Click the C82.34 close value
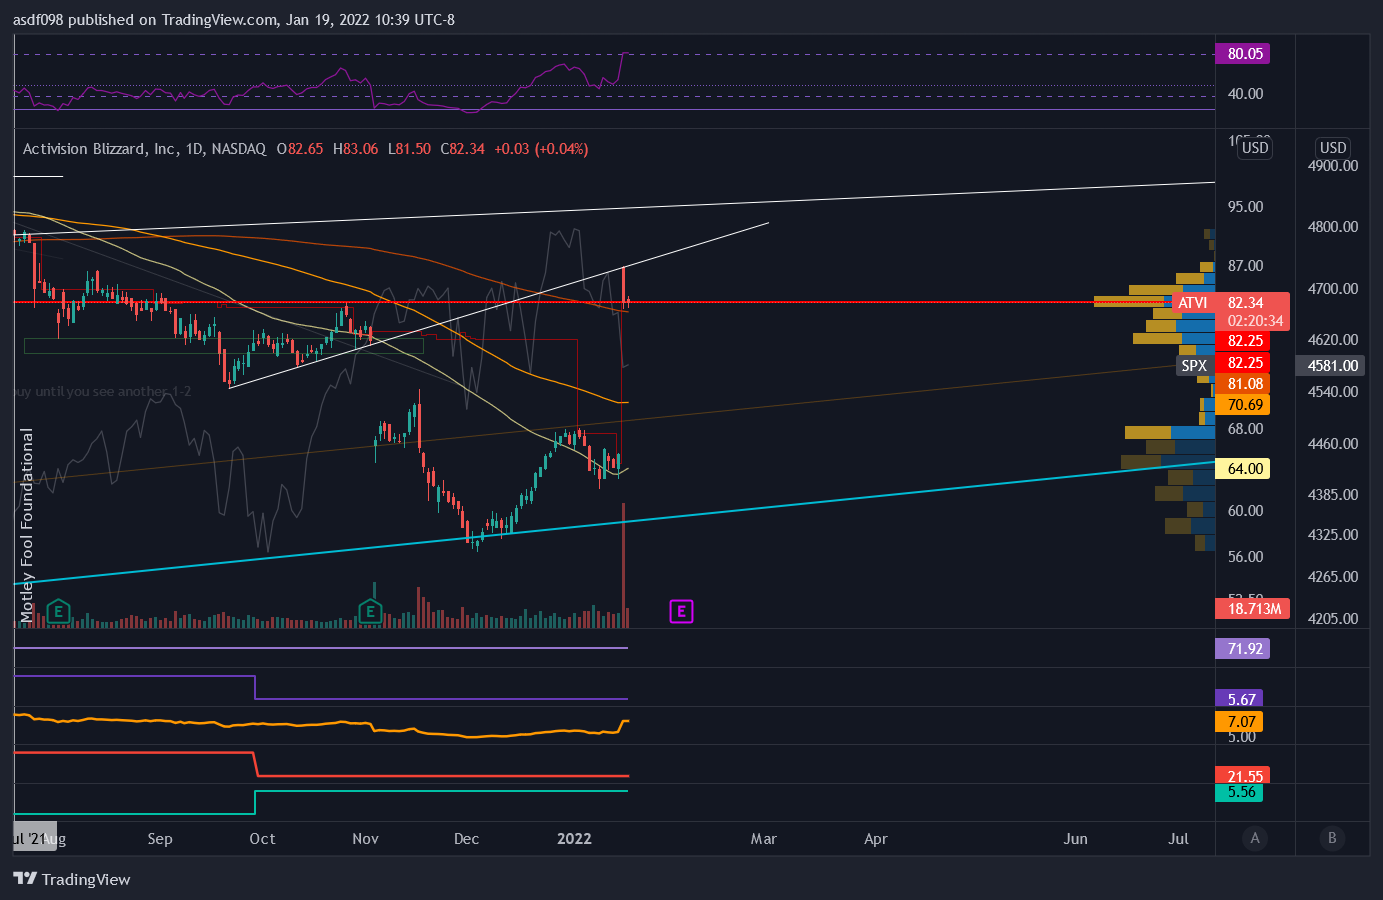 pos(462,148)
